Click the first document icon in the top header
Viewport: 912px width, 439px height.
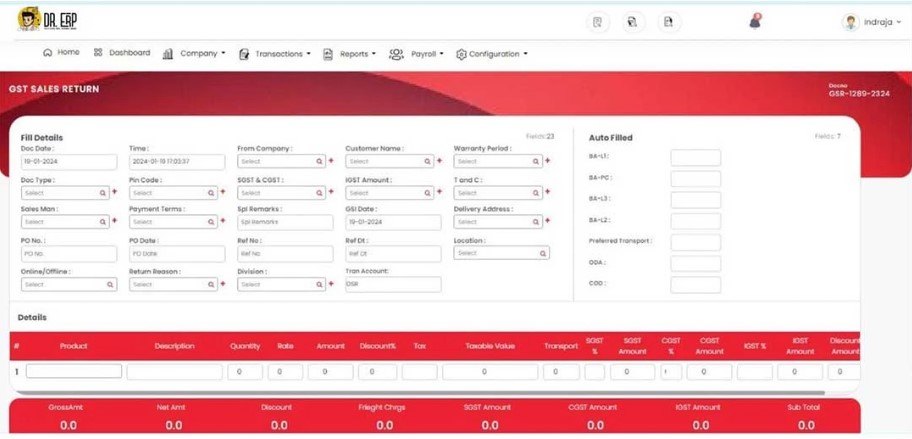[597, 22]
